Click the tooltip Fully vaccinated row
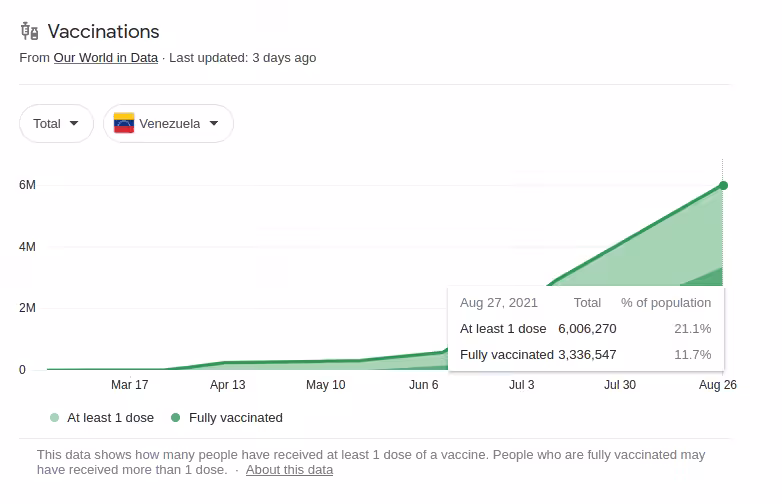This screenshot has height=504, width=782. [585, 355]
